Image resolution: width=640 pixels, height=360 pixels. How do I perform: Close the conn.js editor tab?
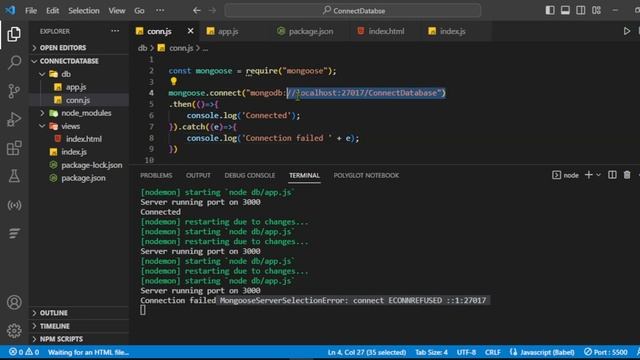(x=190, y=31)
